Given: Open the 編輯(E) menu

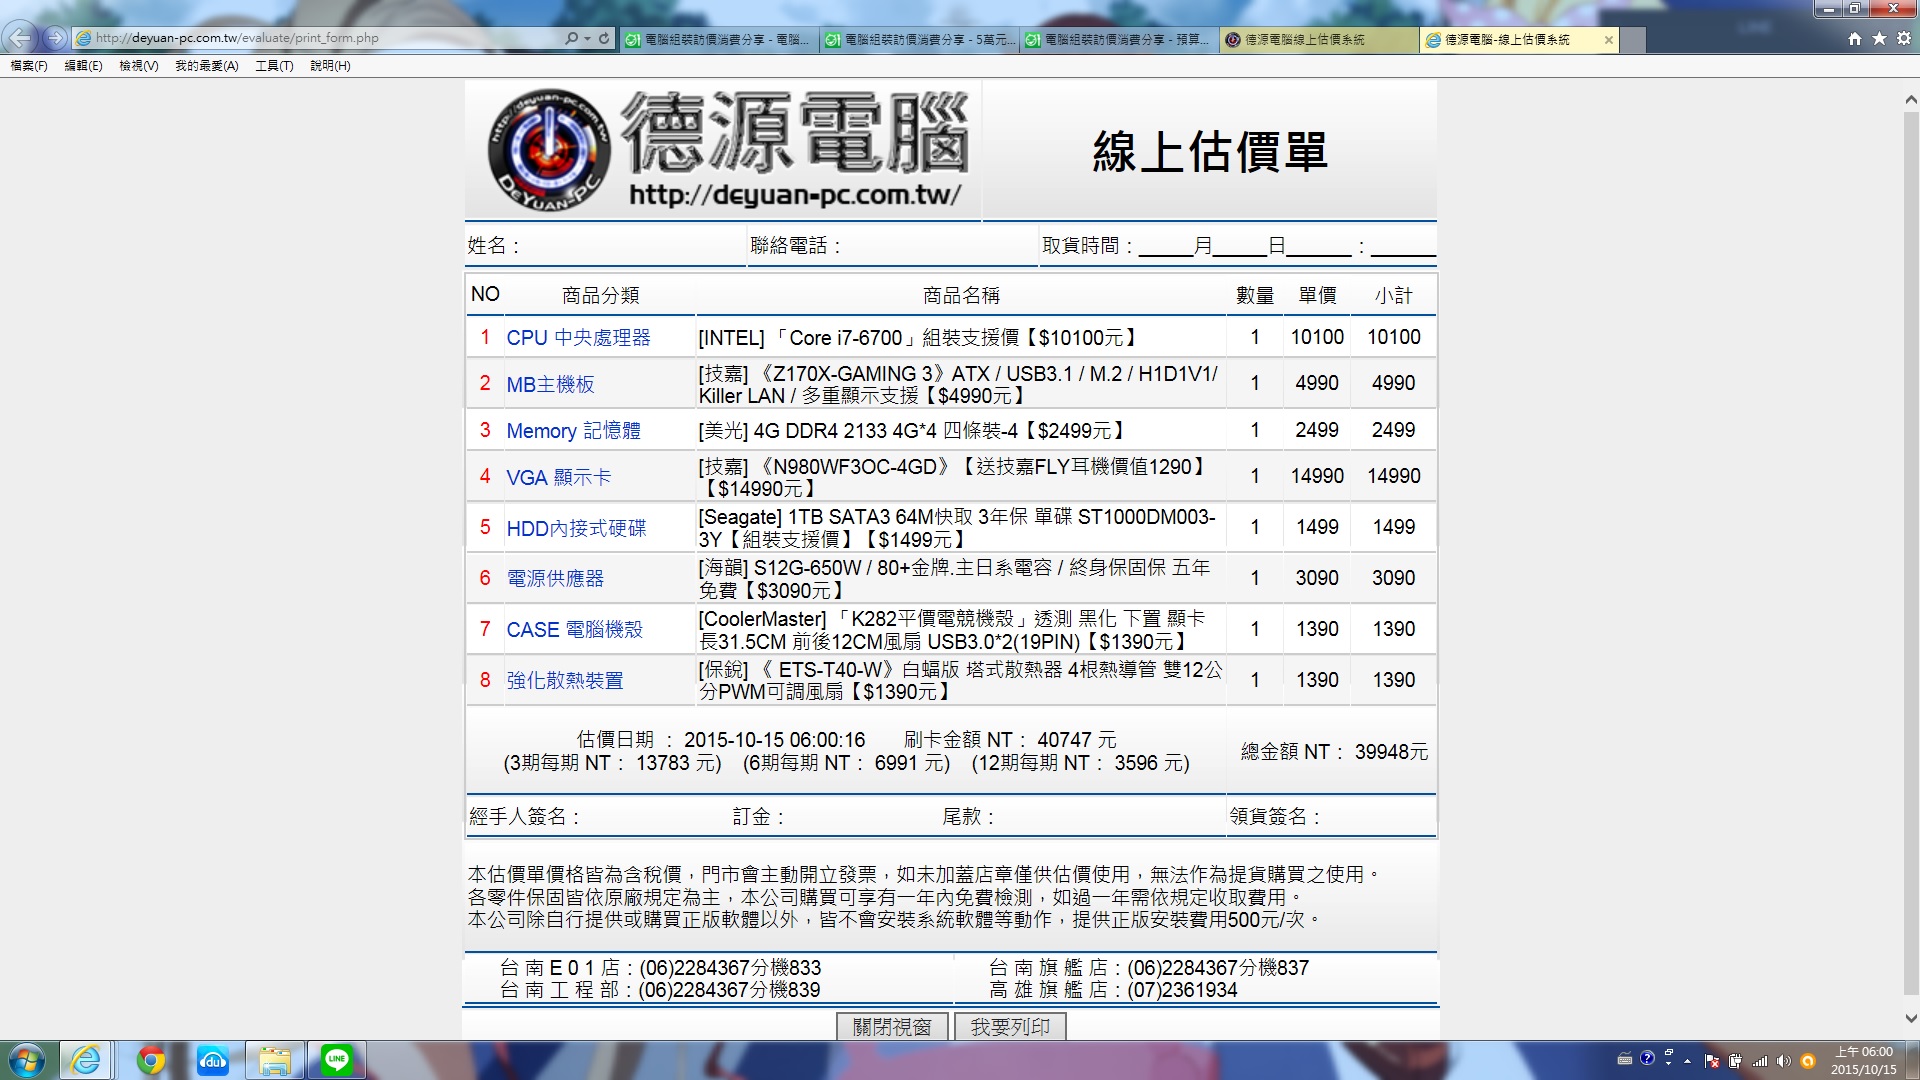Looking at the screenshot, I should pyautogui.click(x=83, y=66).
